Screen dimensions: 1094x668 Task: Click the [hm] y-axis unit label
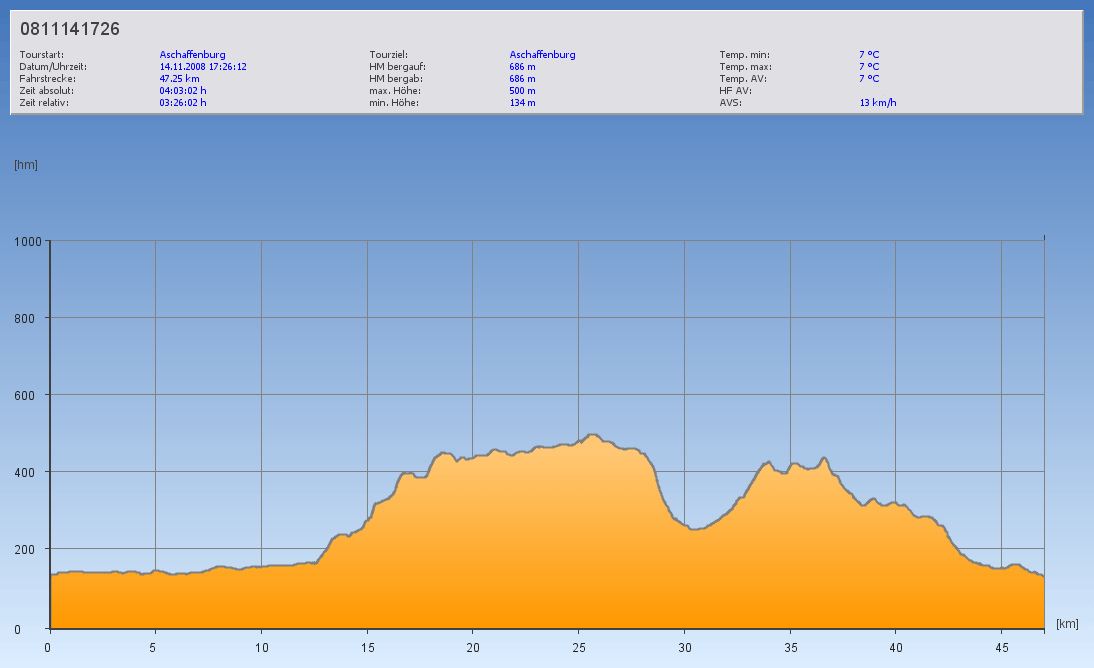pyautogui.click(x=26, y=164)
